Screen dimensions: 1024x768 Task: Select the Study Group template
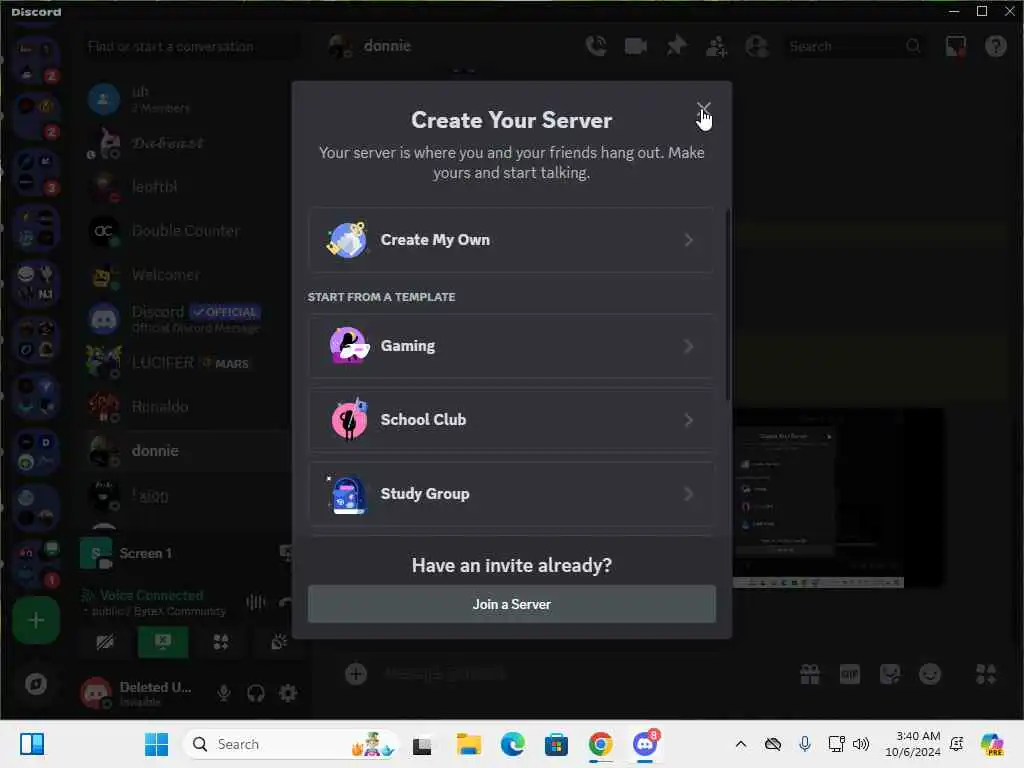[511, 494]
